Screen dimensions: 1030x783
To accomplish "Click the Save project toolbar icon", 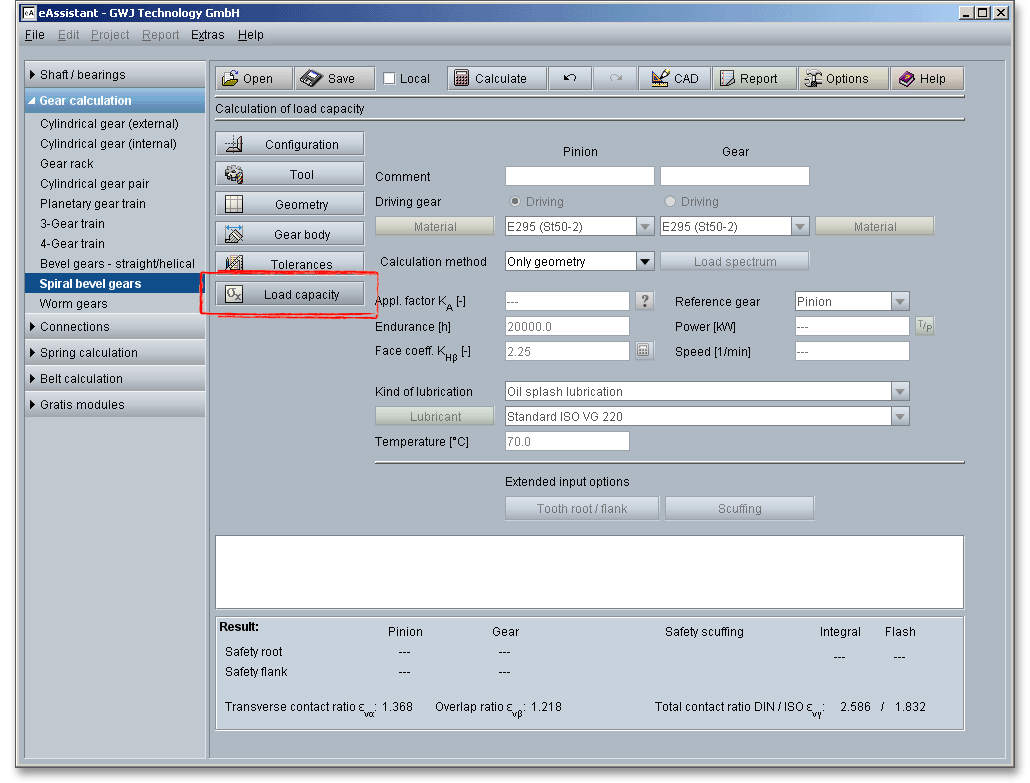I will pos(334,79).
